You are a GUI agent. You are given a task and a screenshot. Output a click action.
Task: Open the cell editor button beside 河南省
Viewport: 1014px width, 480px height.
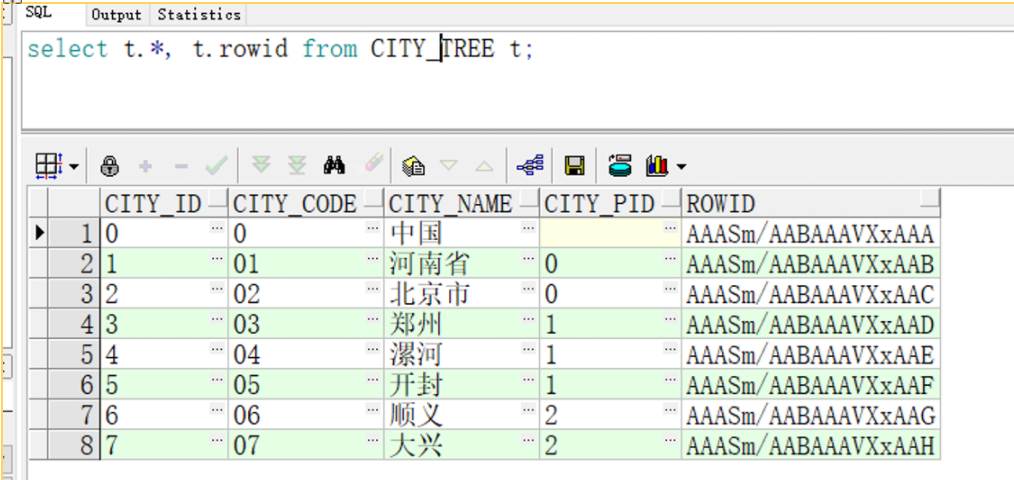tap(528, 257)
